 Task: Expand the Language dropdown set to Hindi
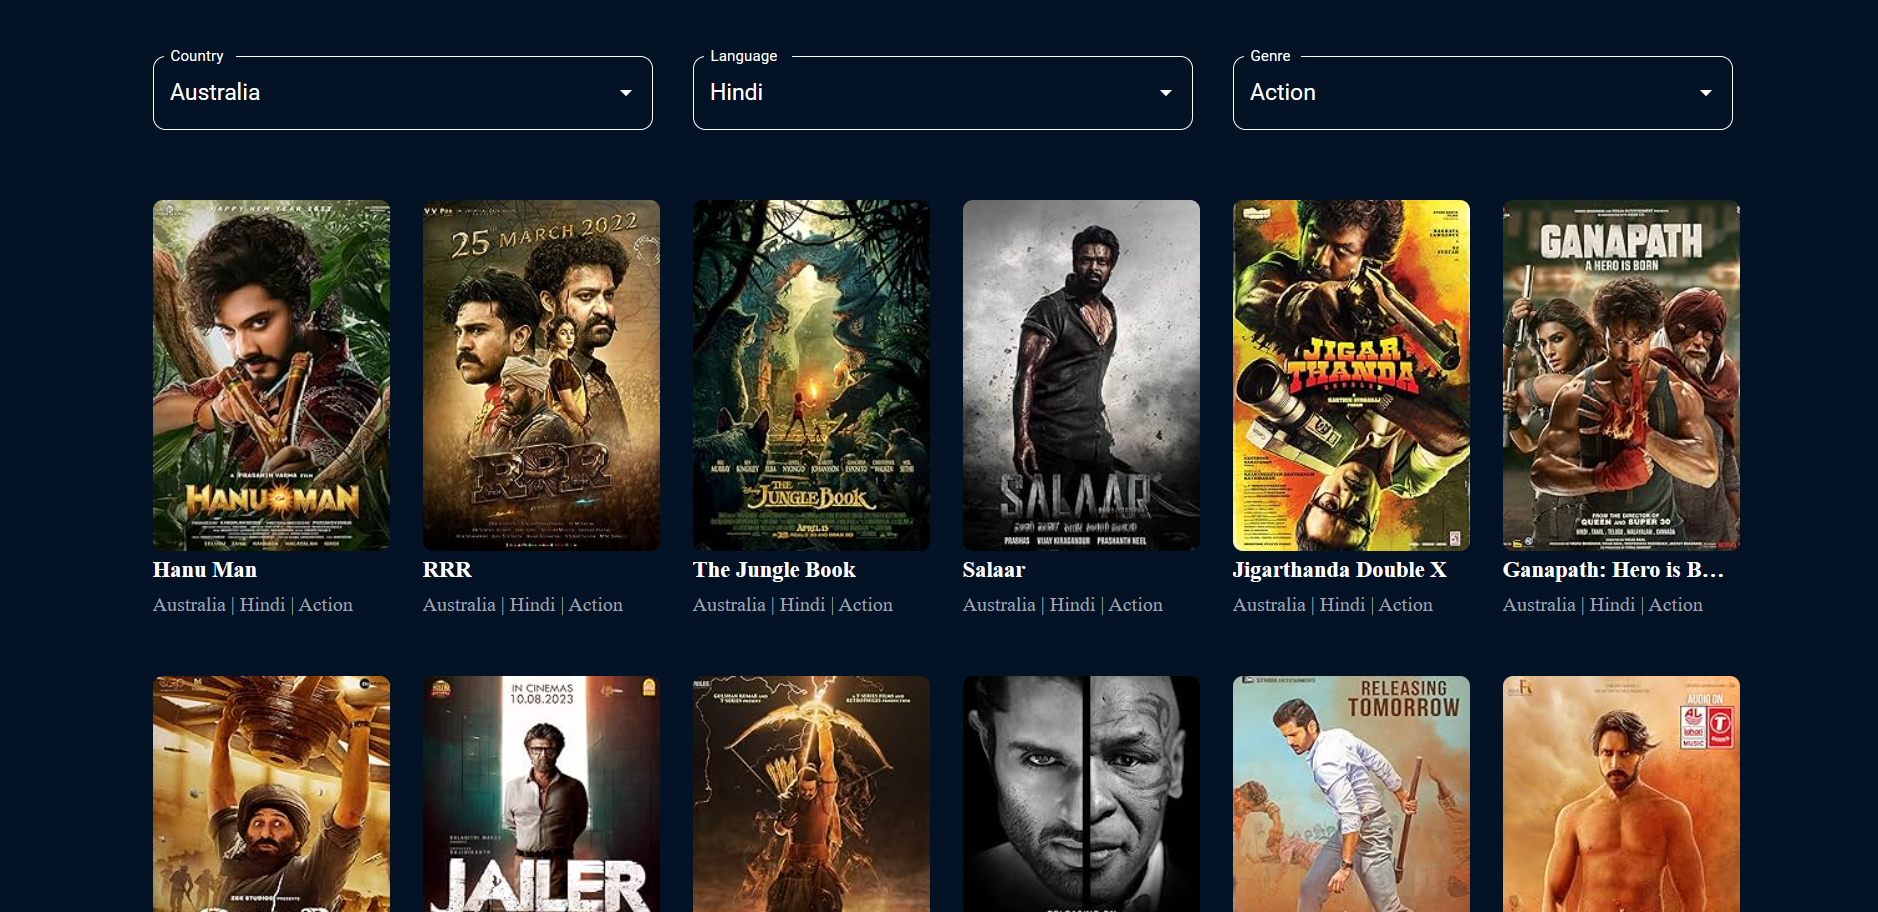click(x=942, y=93)
